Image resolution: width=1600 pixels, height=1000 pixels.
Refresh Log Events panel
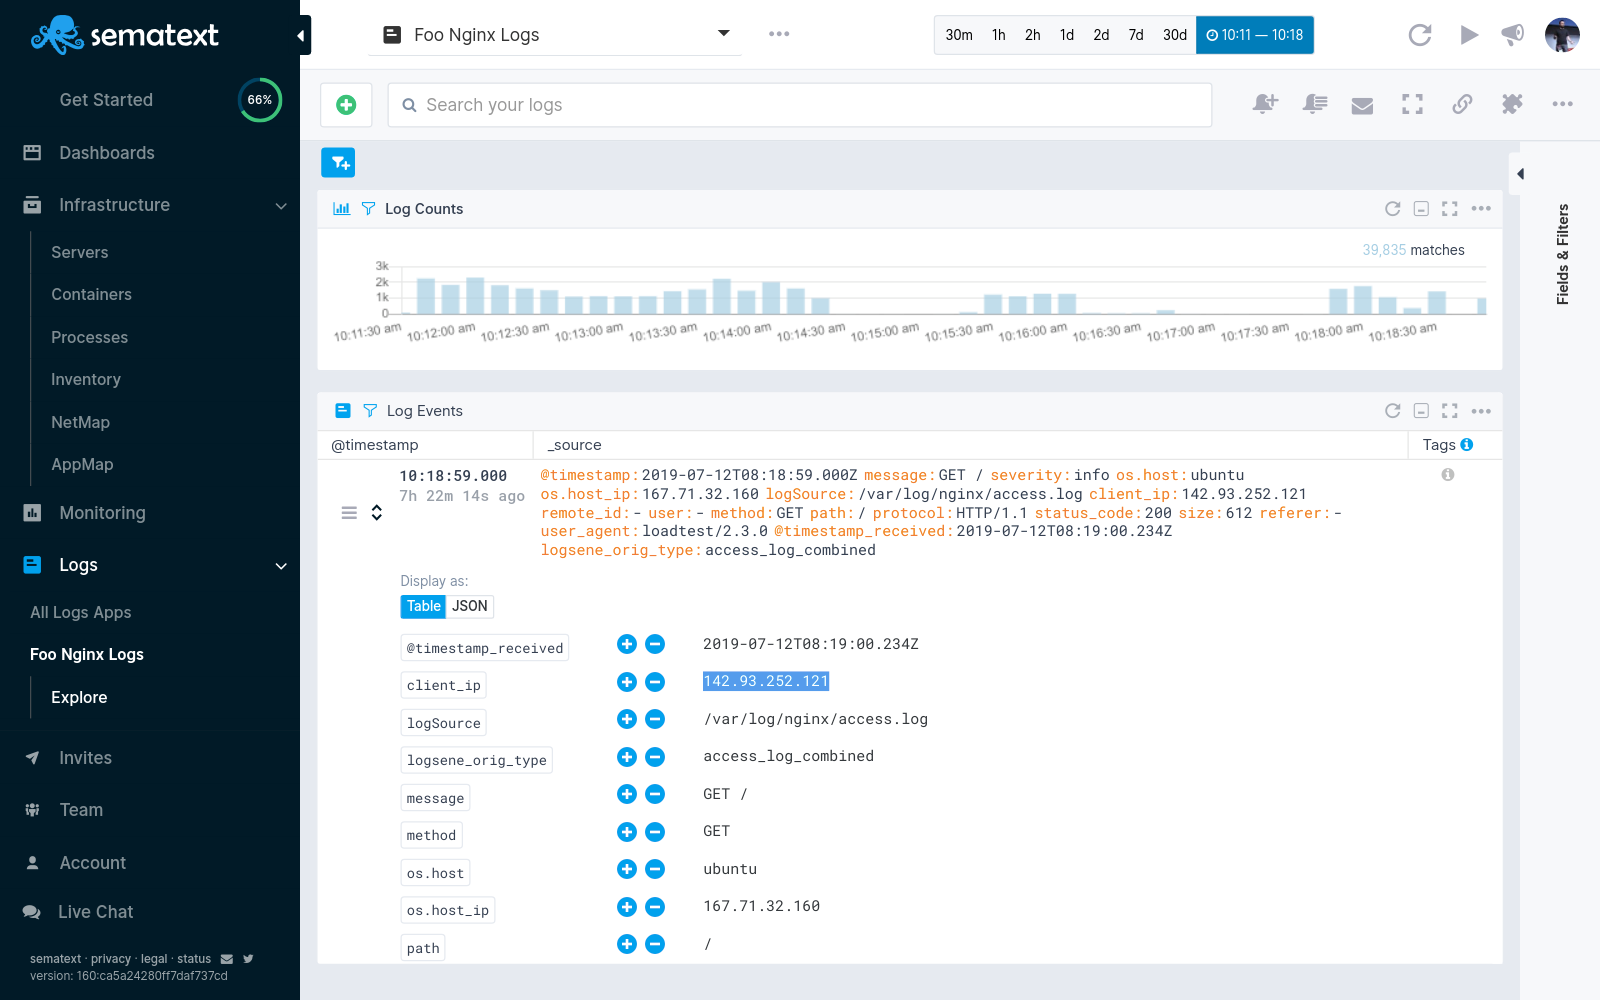[1392, 411]
